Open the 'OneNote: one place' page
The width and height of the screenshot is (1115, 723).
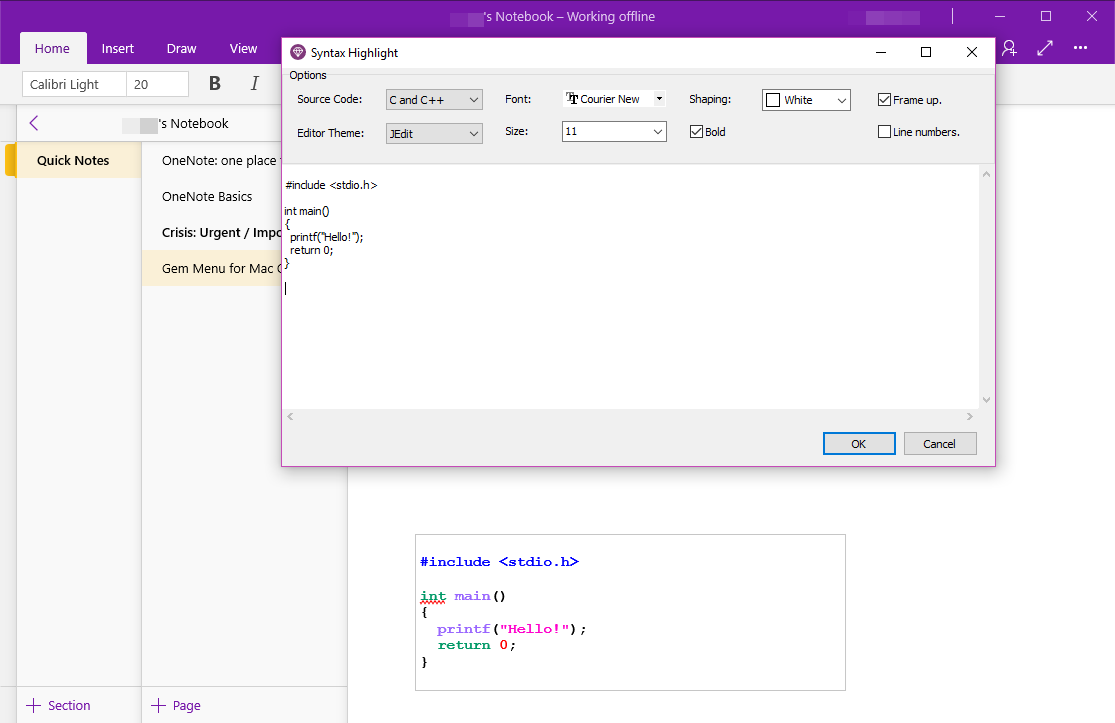click(x=212, y=161)
